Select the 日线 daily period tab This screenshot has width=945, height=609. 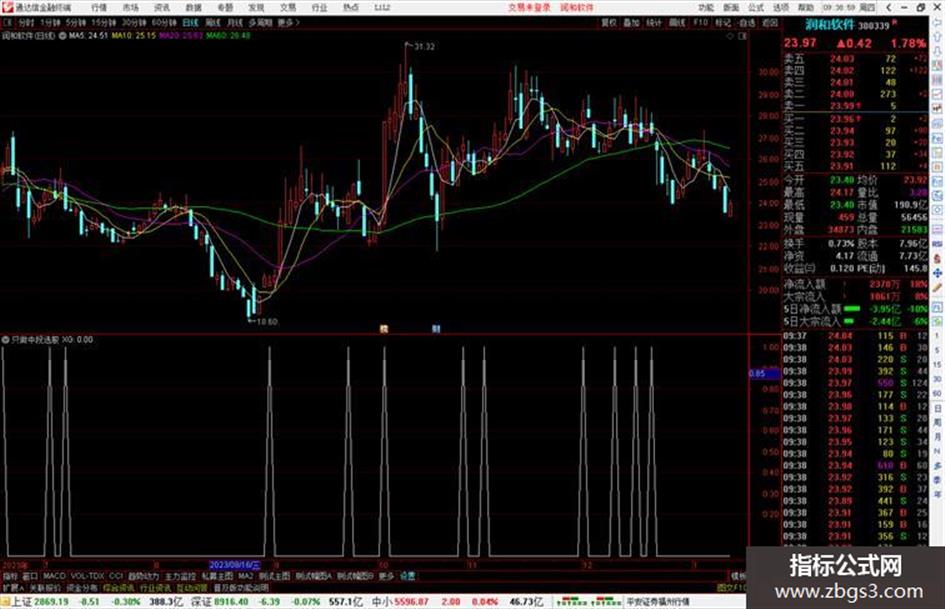pos(190,22)
